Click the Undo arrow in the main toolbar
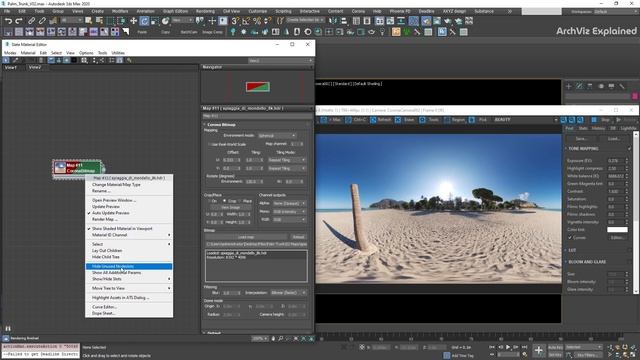The width and height of the screenshot is (640, 360). coord(8,21)
